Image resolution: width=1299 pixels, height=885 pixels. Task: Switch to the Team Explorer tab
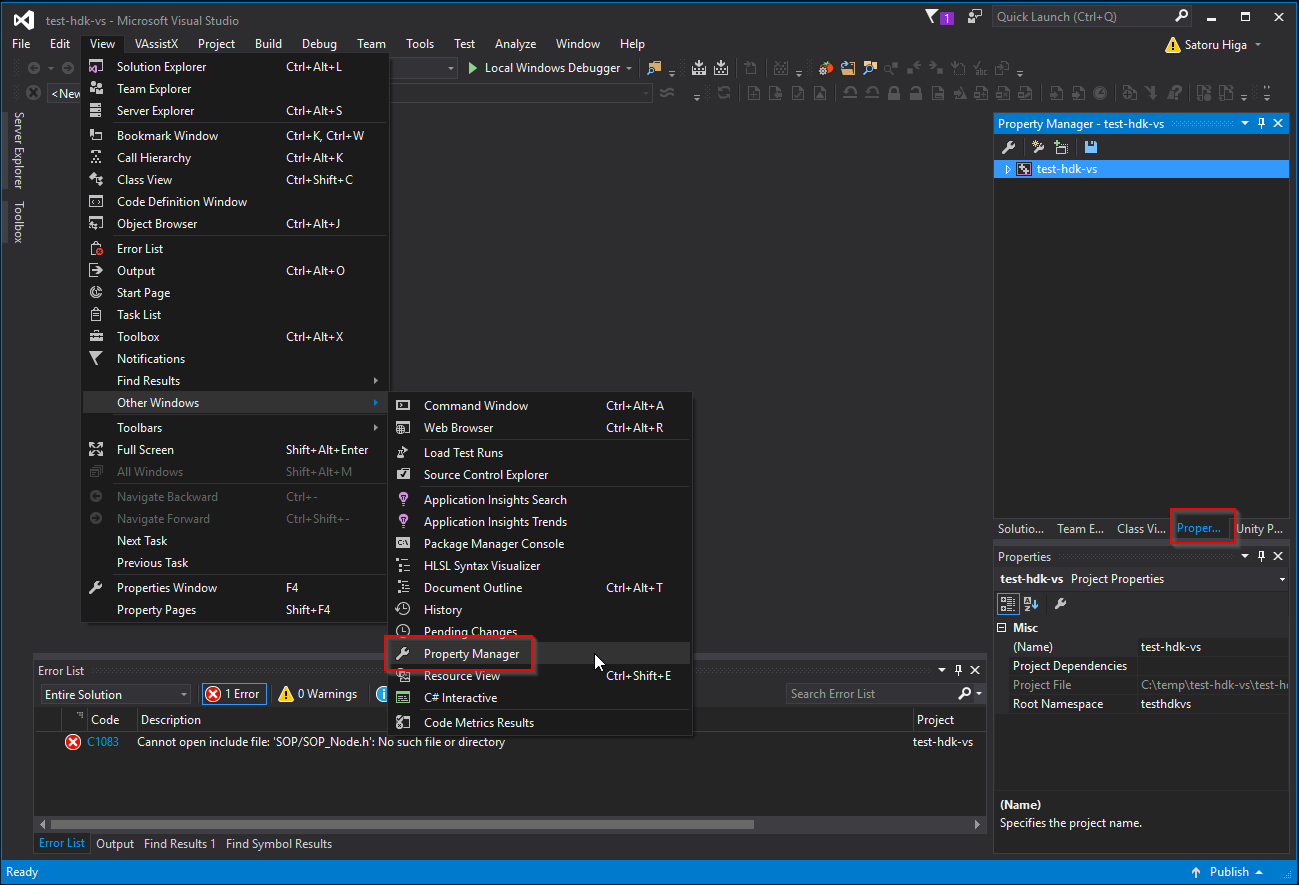click(x=1081, y=529)
